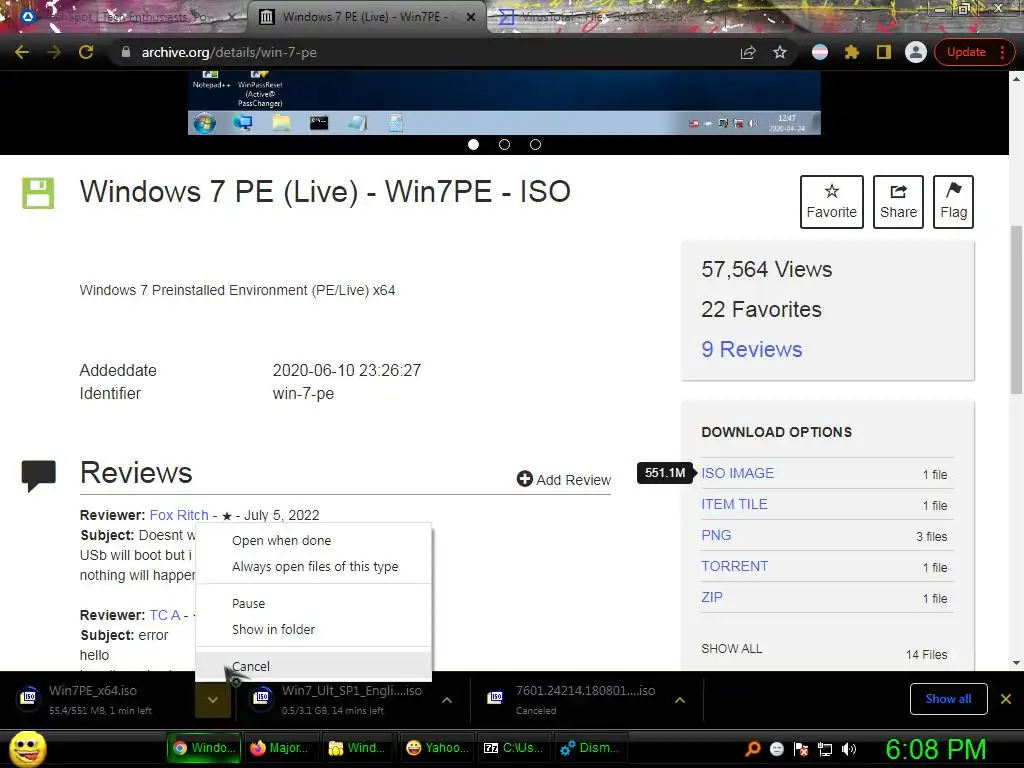
Task: Open the browser side panel icon
Action: [884, 52]
